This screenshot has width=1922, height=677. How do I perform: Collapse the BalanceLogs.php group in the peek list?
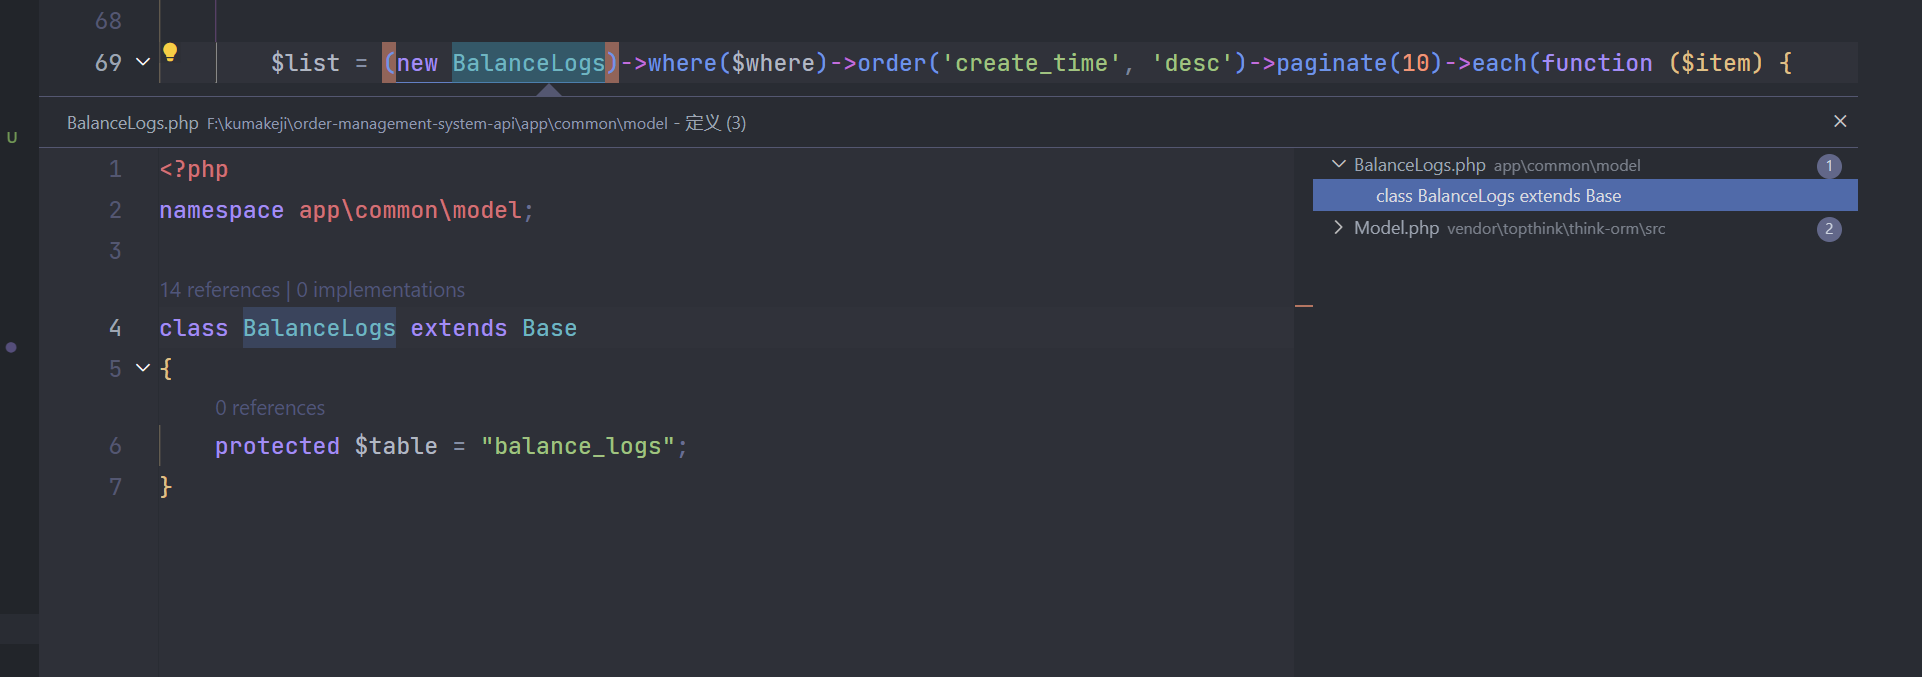1339,164
